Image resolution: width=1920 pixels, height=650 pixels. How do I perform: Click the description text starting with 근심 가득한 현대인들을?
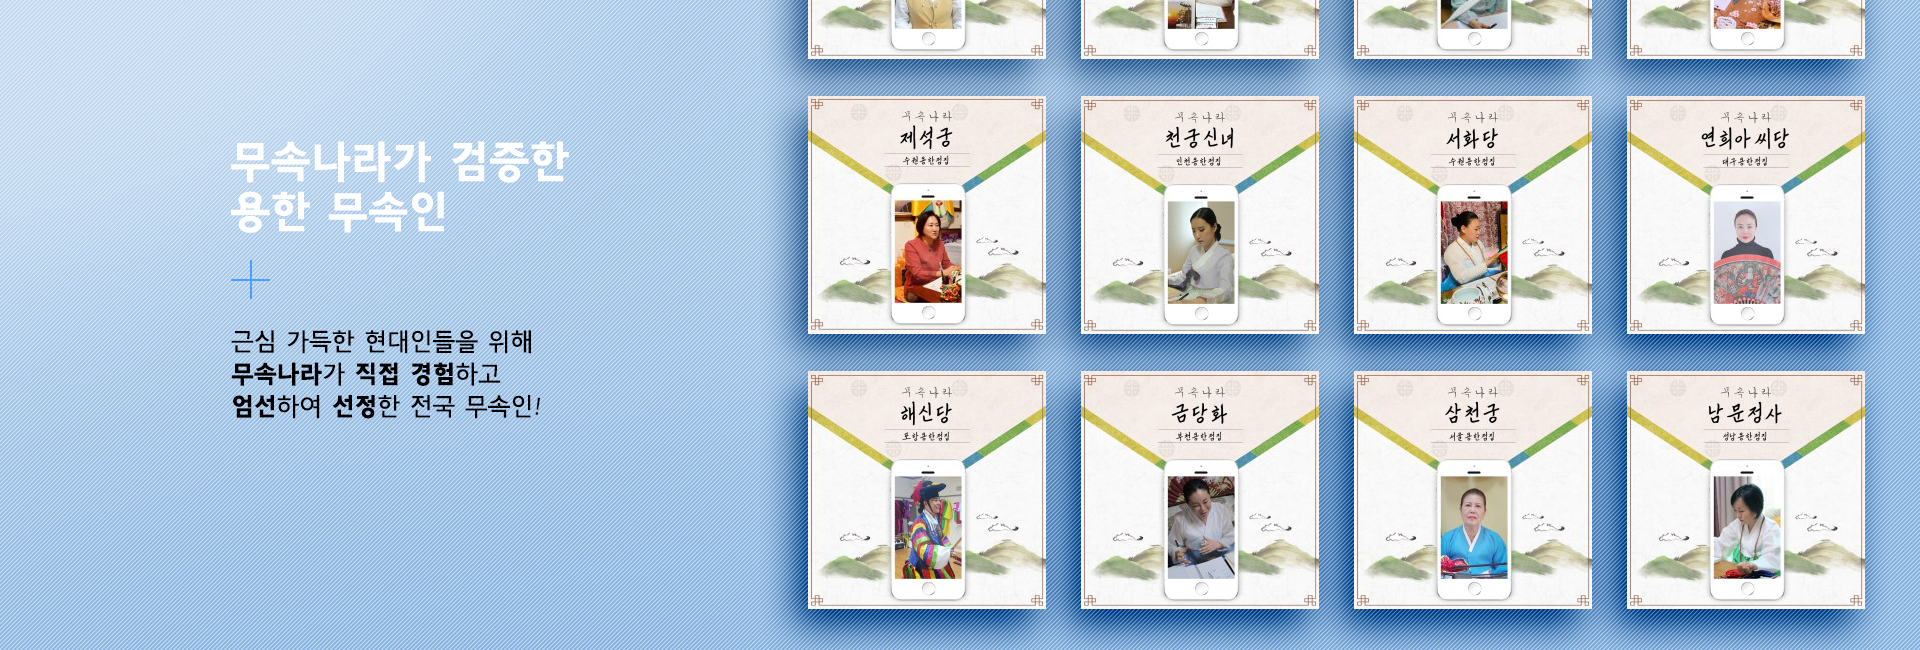pyautogui.click(x=386, y=373)
